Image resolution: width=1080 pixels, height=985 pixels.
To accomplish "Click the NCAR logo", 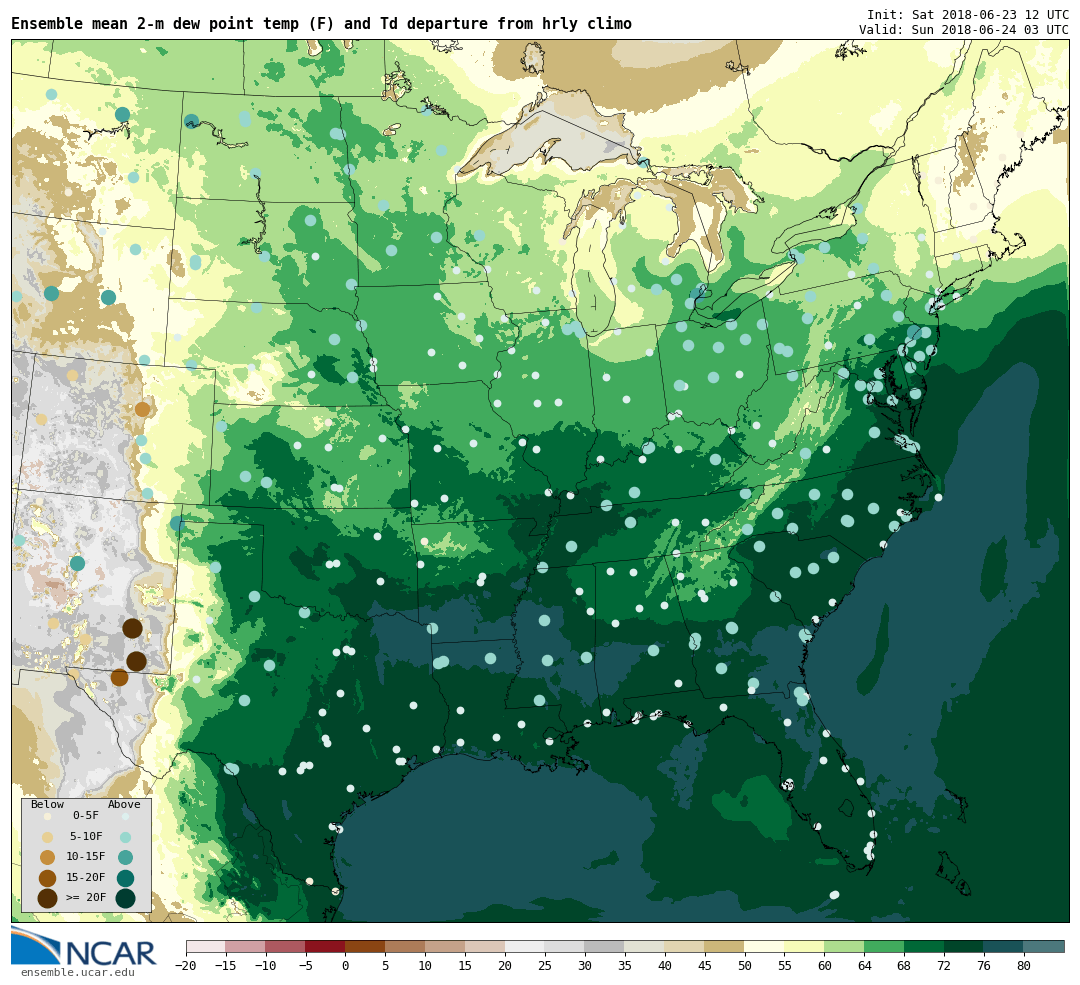I will point(84,946).
